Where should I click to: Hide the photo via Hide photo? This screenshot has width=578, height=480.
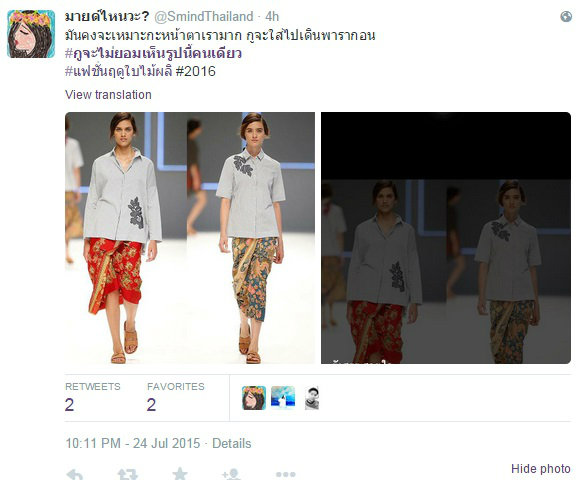(541, 469)
